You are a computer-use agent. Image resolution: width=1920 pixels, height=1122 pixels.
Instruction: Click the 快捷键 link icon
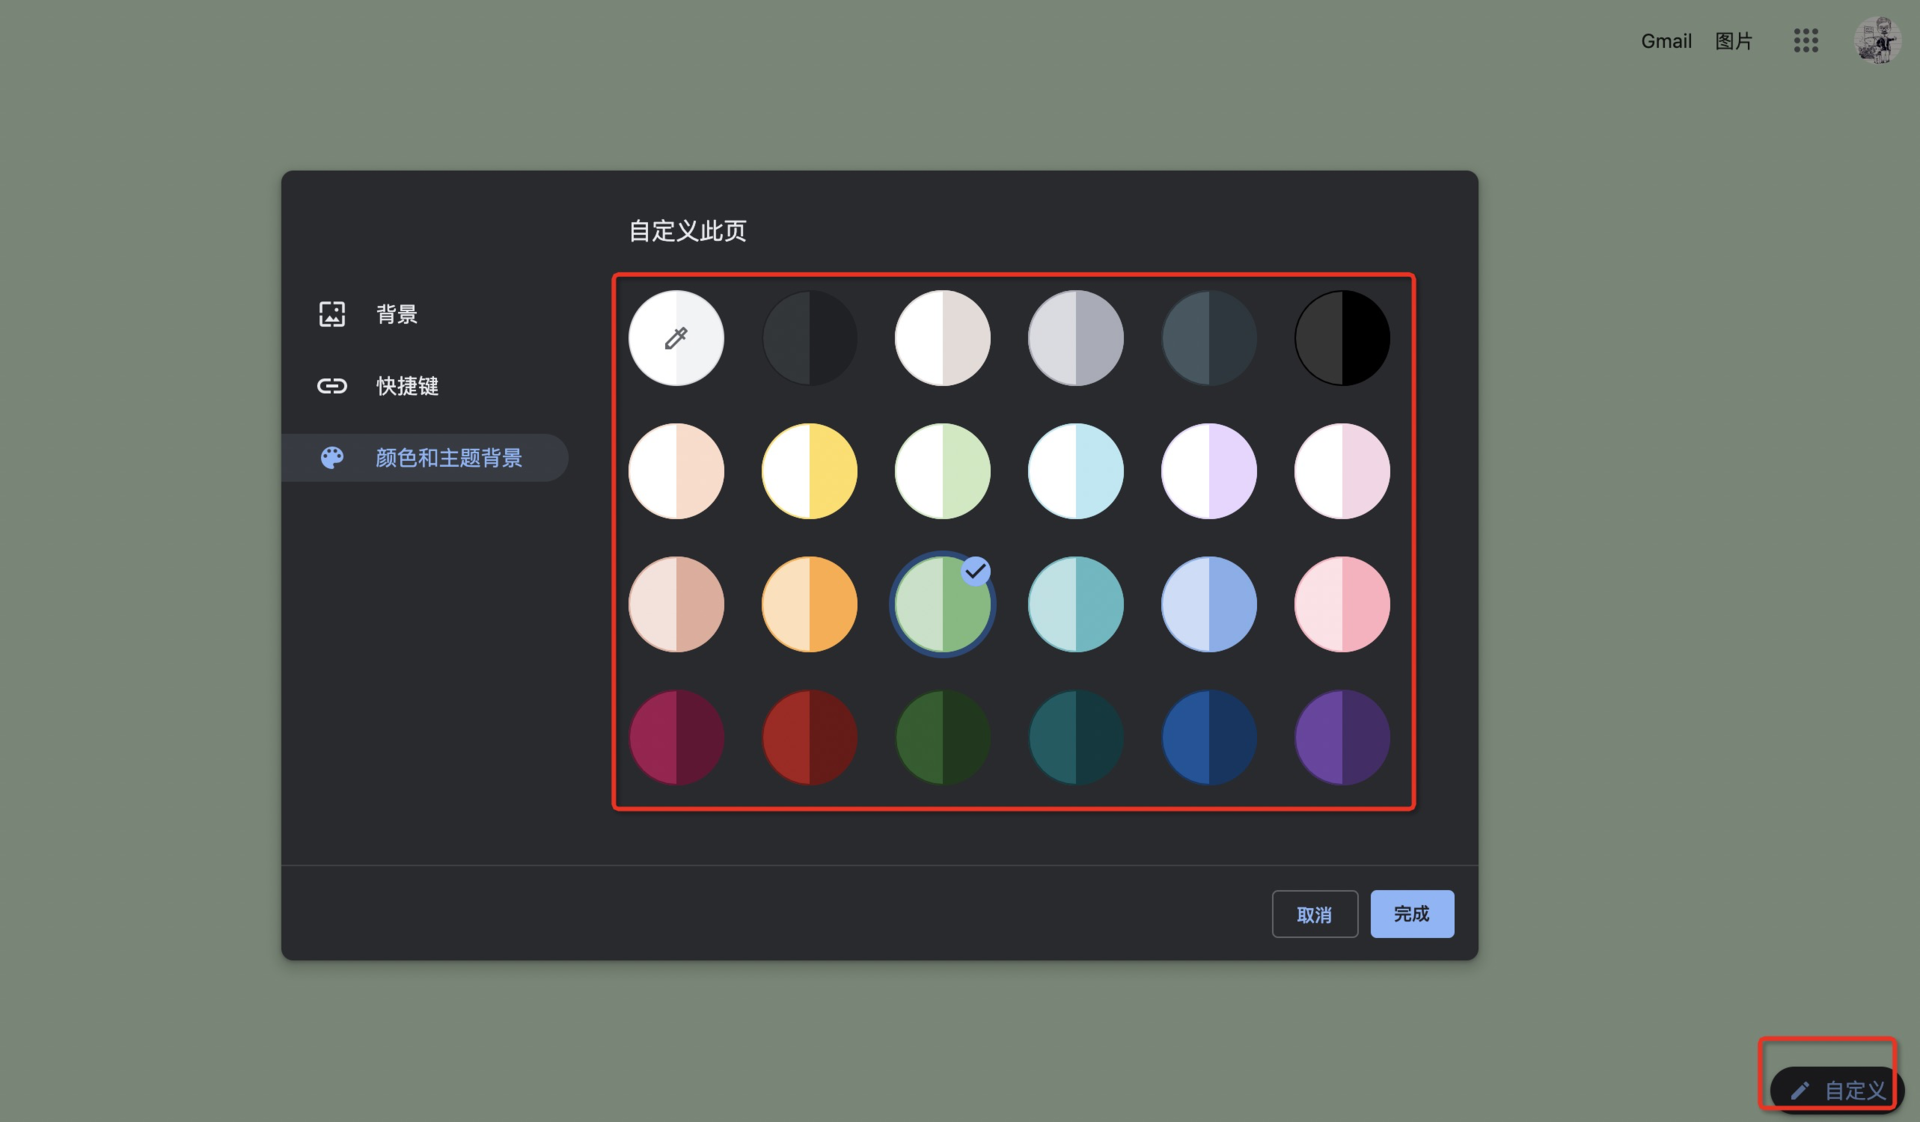(x=332, y=386)
